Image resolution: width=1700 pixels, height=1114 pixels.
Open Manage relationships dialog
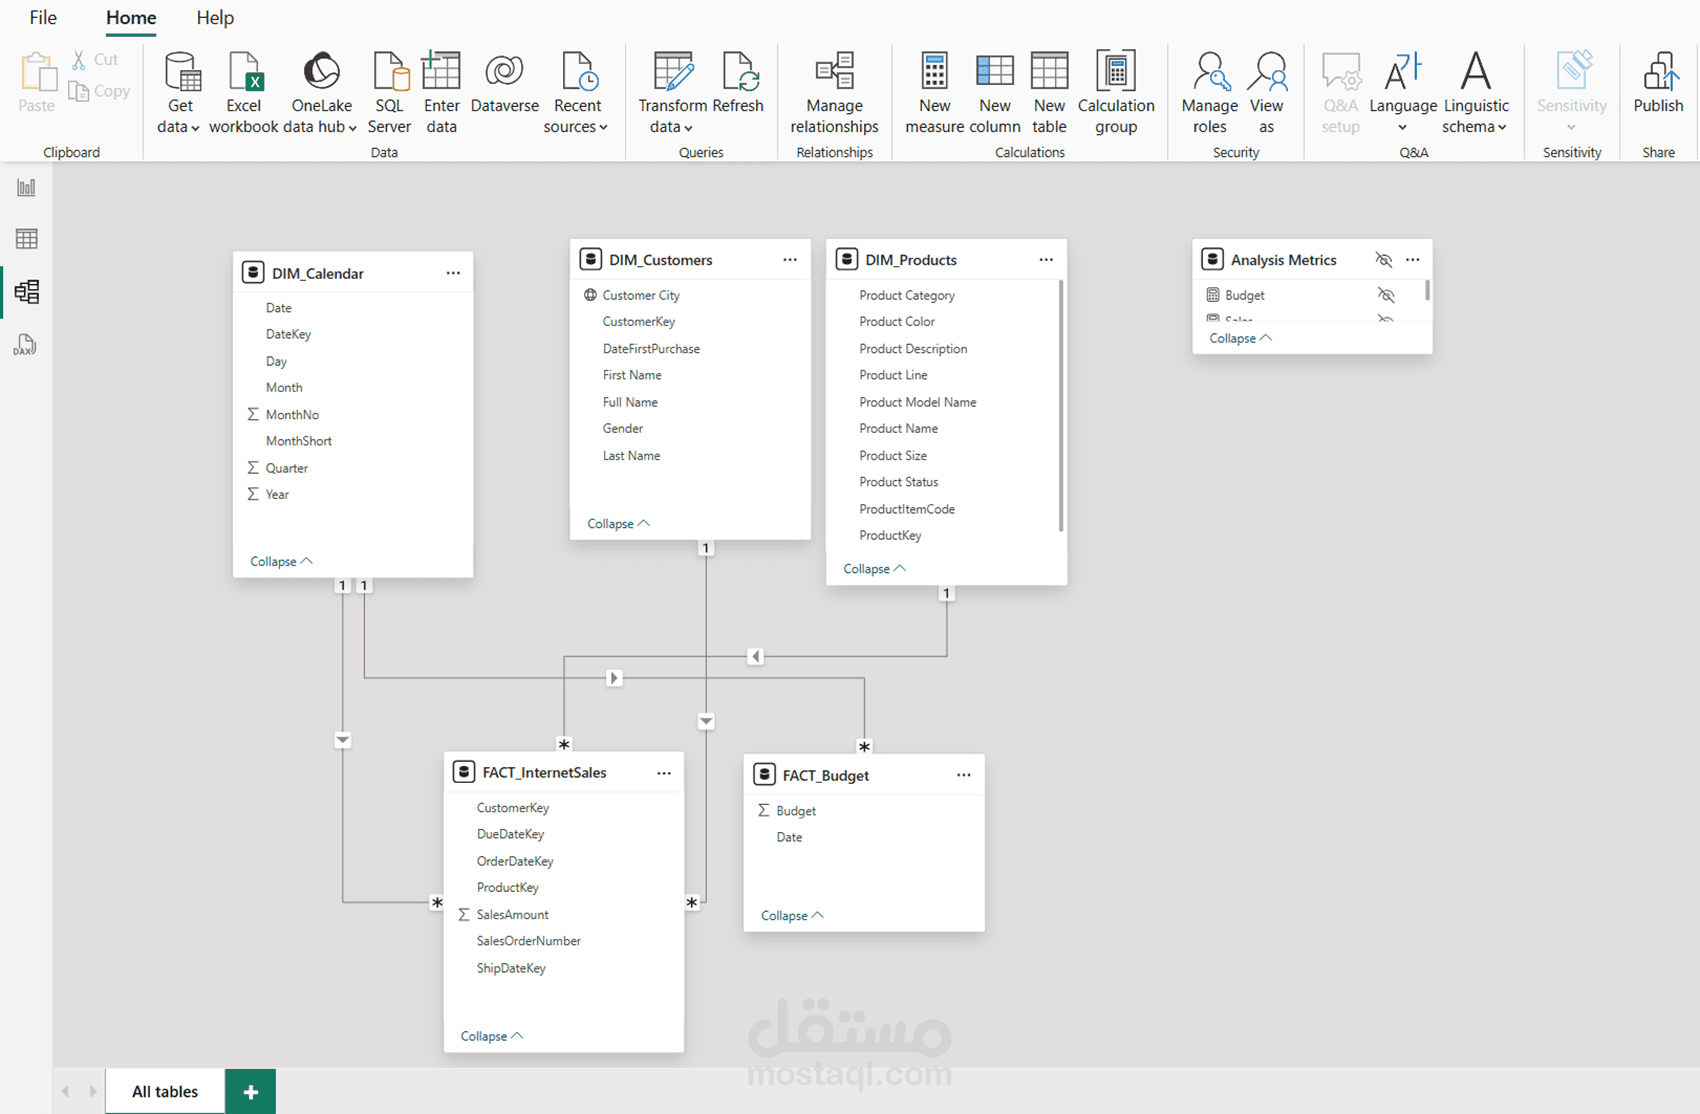(834, 93)
